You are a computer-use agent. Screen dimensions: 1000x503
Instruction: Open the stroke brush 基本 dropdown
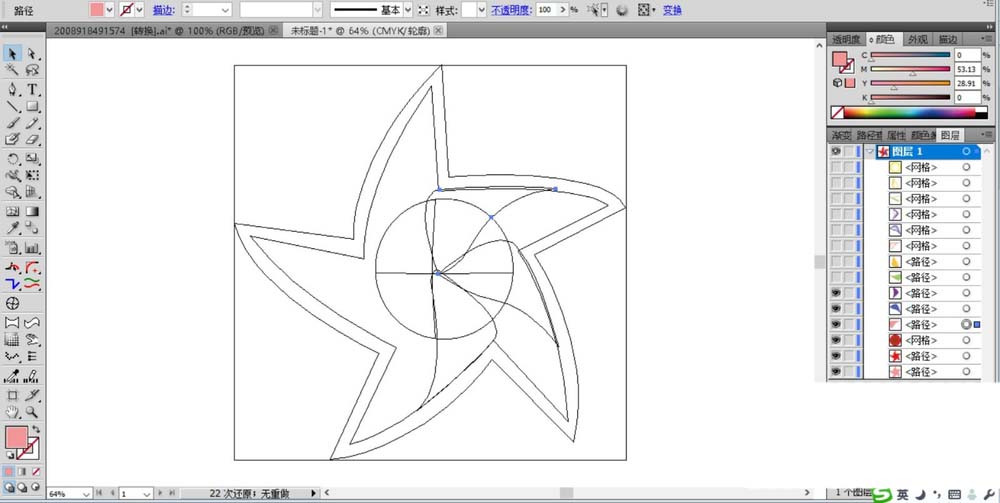(x=409, y=10)
